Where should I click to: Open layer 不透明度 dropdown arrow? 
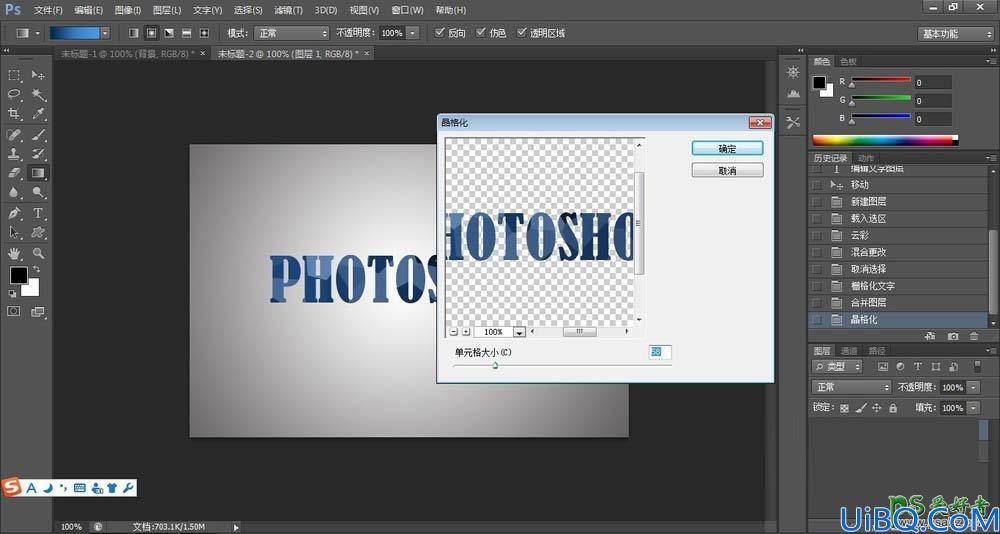974,387
